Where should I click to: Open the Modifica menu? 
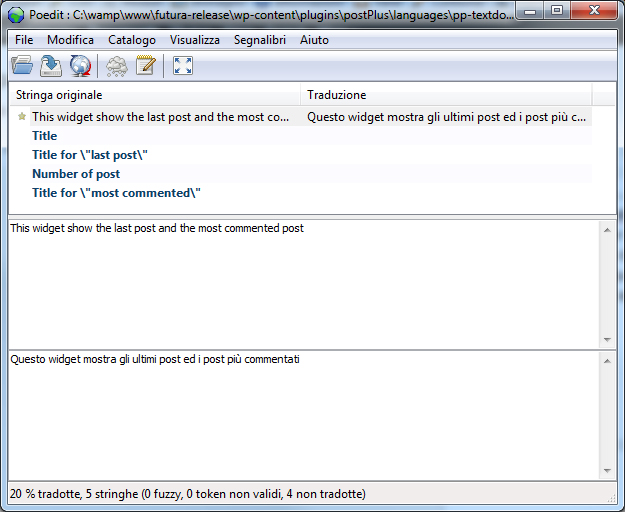click(x=70, y=40)
